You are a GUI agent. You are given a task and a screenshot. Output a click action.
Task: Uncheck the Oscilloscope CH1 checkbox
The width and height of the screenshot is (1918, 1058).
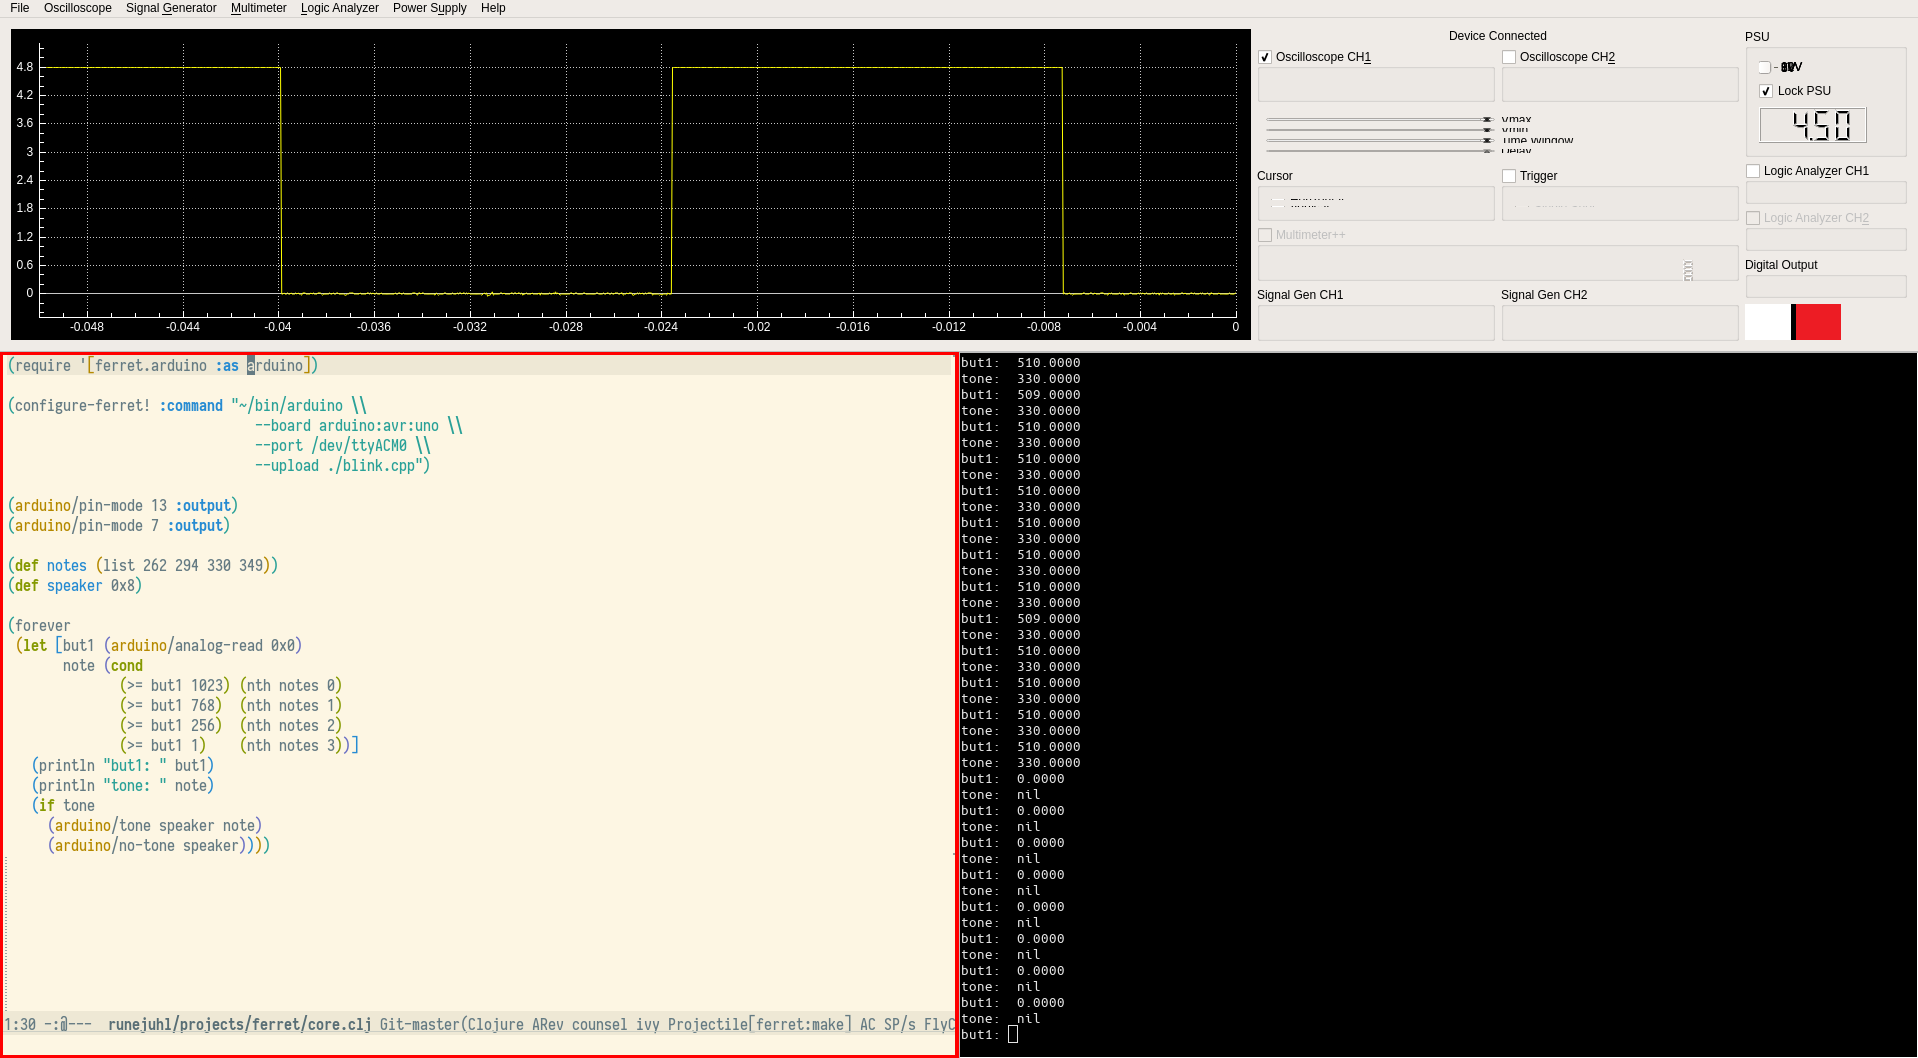coord(1265,58)
